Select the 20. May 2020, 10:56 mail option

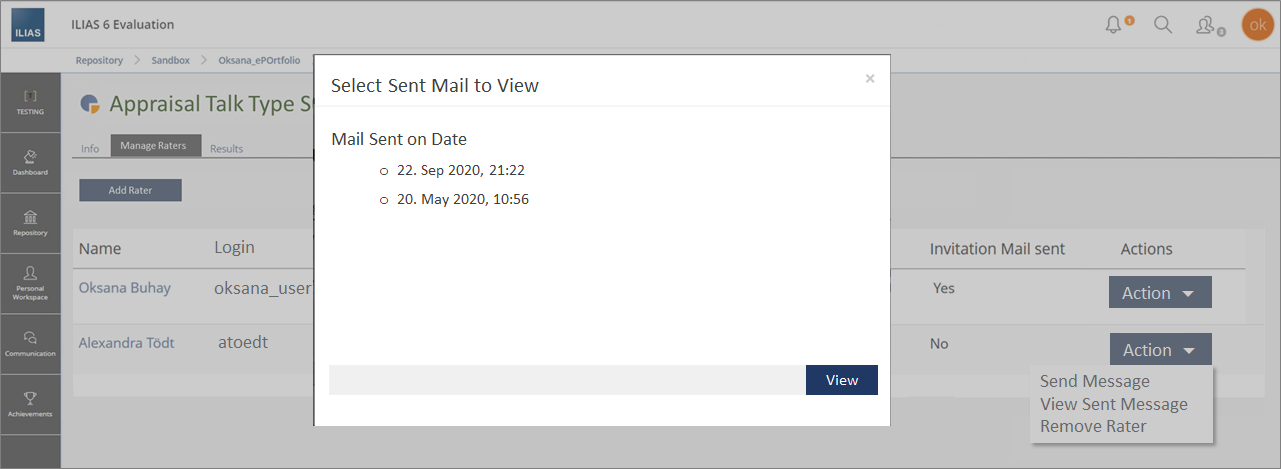coord(384,201)
